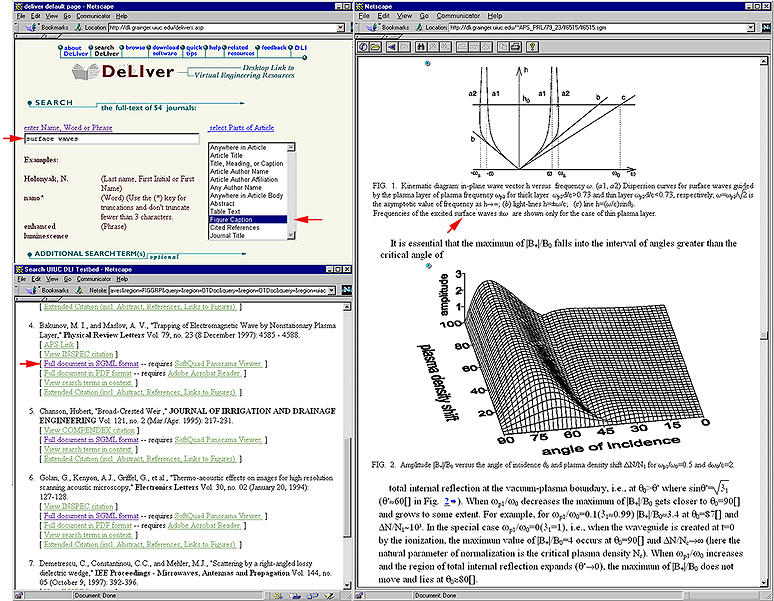Click the 'DLI' navigation link
This screenshot has height=601, width=774.
click(x=301, y=47)
